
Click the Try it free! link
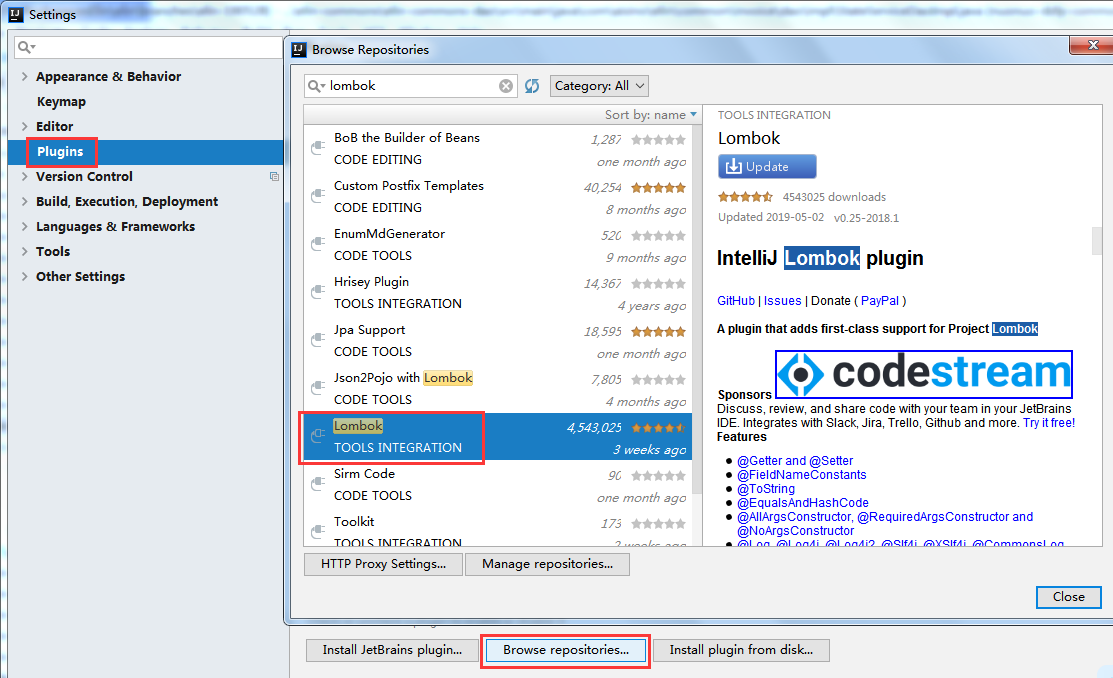click(1048, 423)
